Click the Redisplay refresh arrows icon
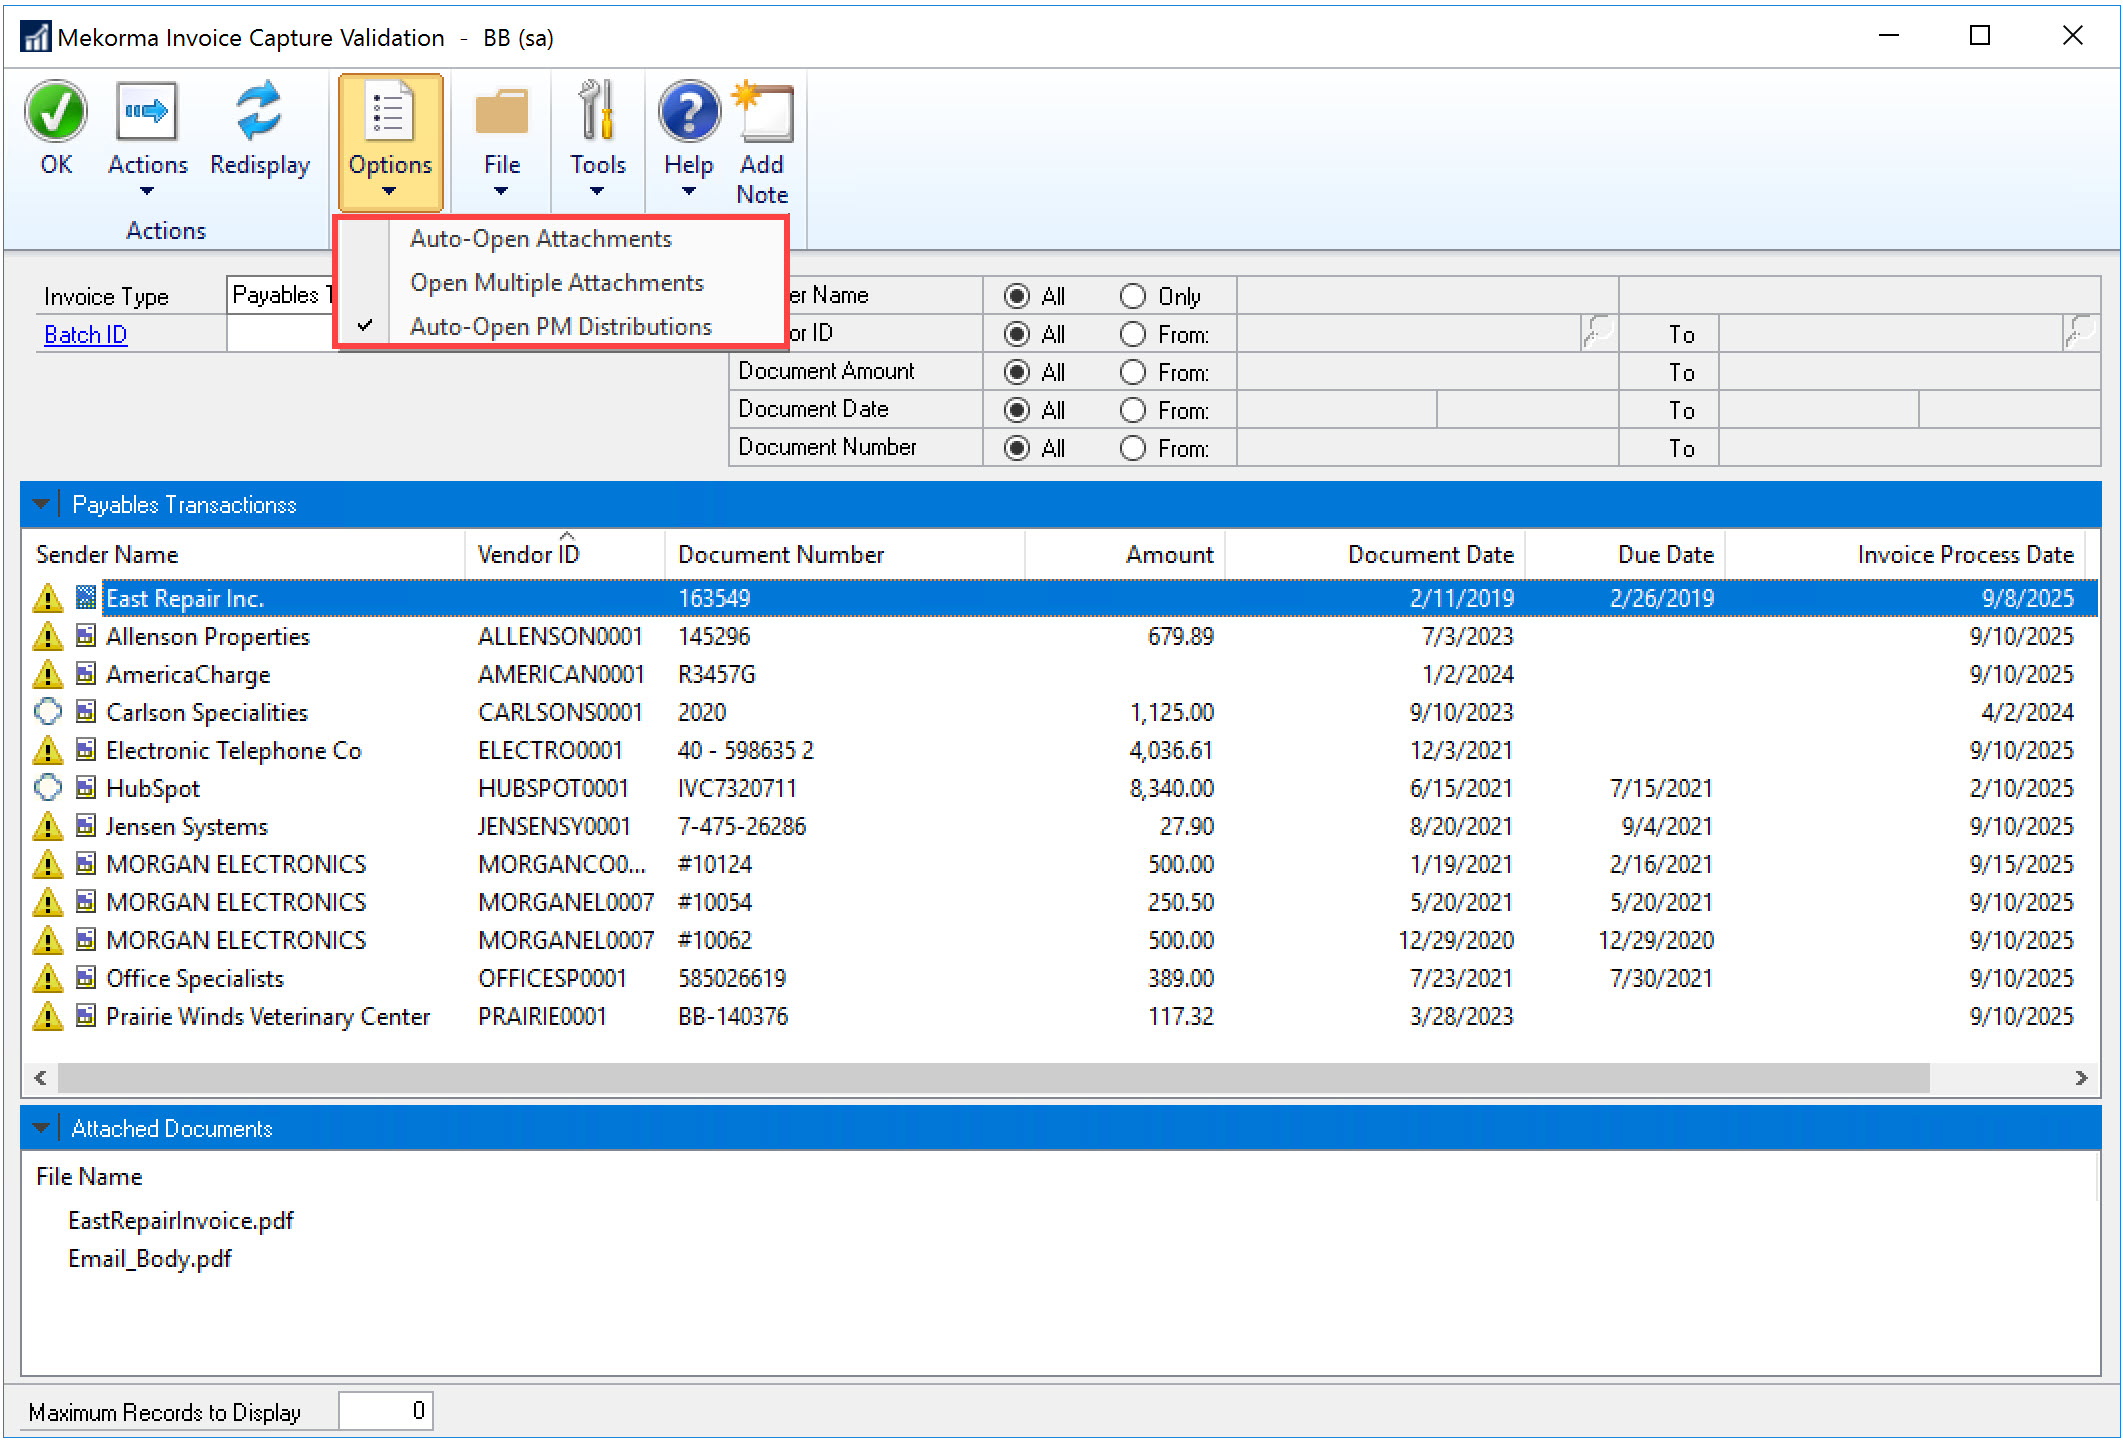Image resolution: width=2123 pixels, height=1445 pixels. tap(259, 112)
